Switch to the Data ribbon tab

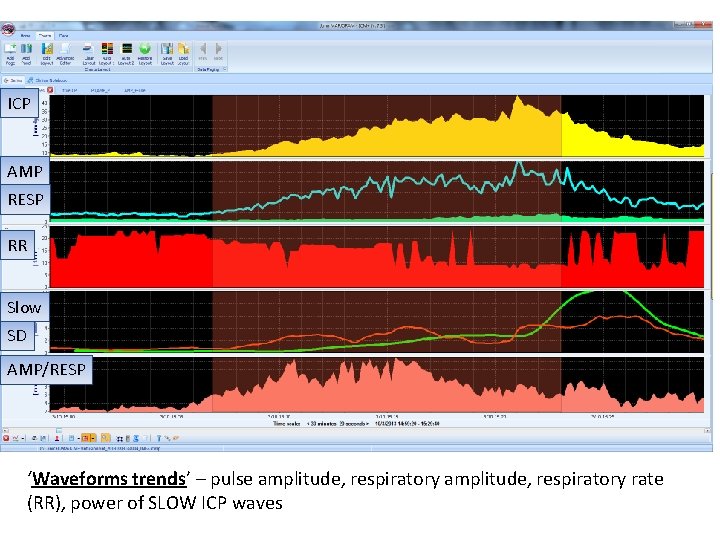pyautogui.click(x=63, y=35)
